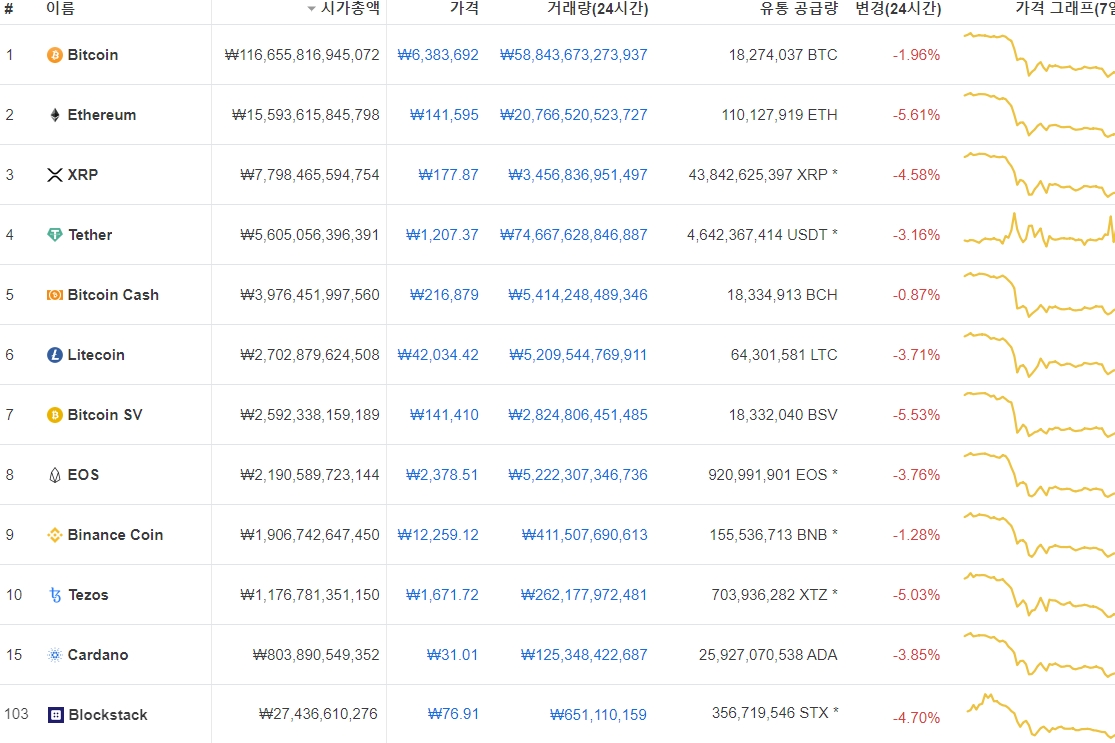This screenshot has height=743, width=1115.
Task: Sort by 시가총액 column arrow
Action: click(311, 9)
